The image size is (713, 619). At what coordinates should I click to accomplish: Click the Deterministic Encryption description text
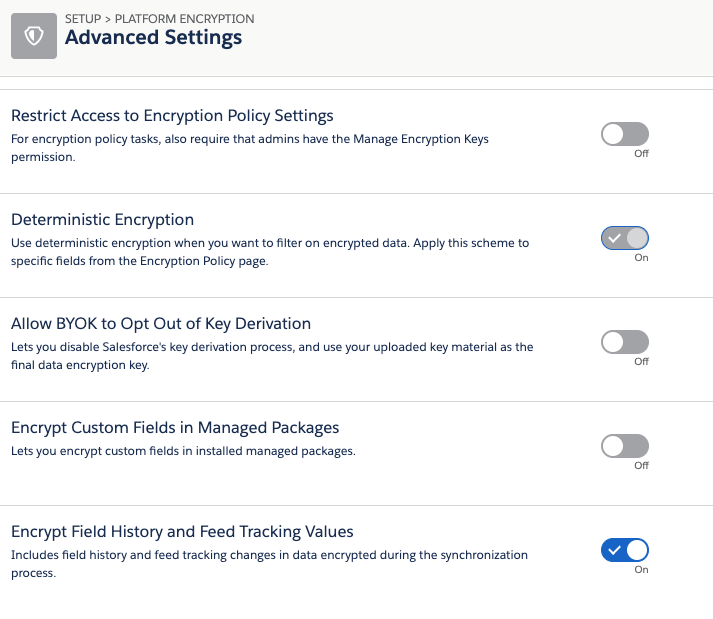(x=270, y=251)
